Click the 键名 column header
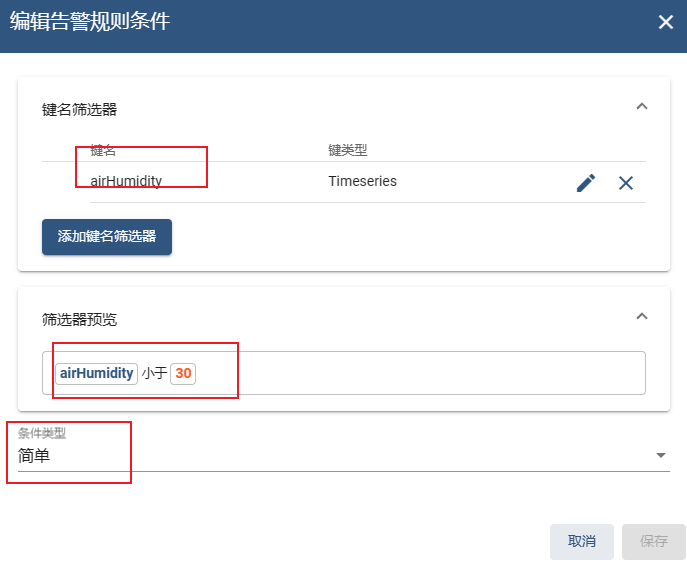The image size is (687, 568). tap(103, 150)
